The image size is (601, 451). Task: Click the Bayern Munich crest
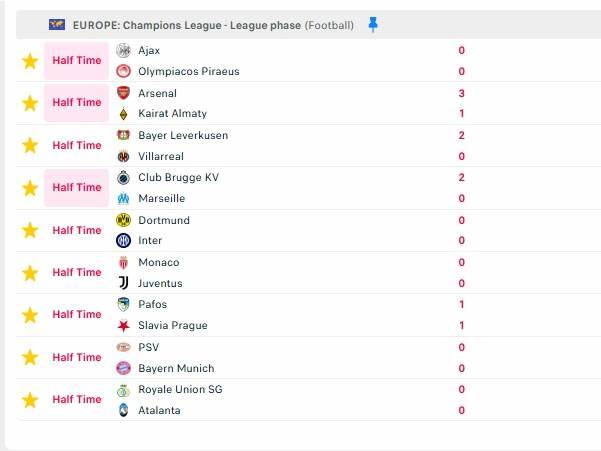(123, 368)
